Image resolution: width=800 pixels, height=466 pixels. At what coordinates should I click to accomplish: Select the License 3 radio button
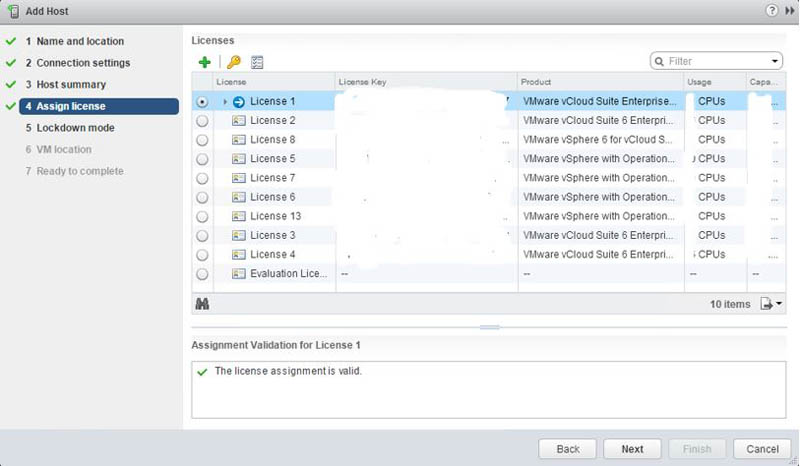pos(202,236)
